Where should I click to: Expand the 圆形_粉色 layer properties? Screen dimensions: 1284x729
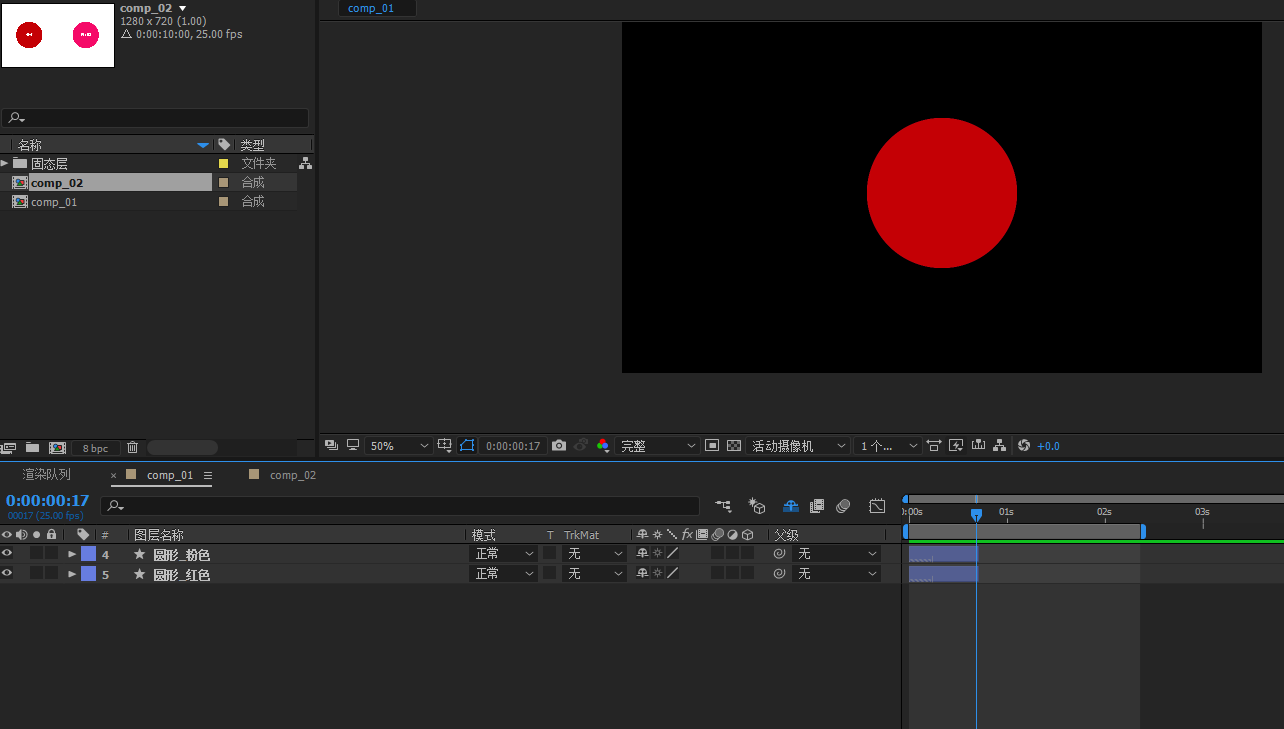pyautogui.click(x=72, y=554)
